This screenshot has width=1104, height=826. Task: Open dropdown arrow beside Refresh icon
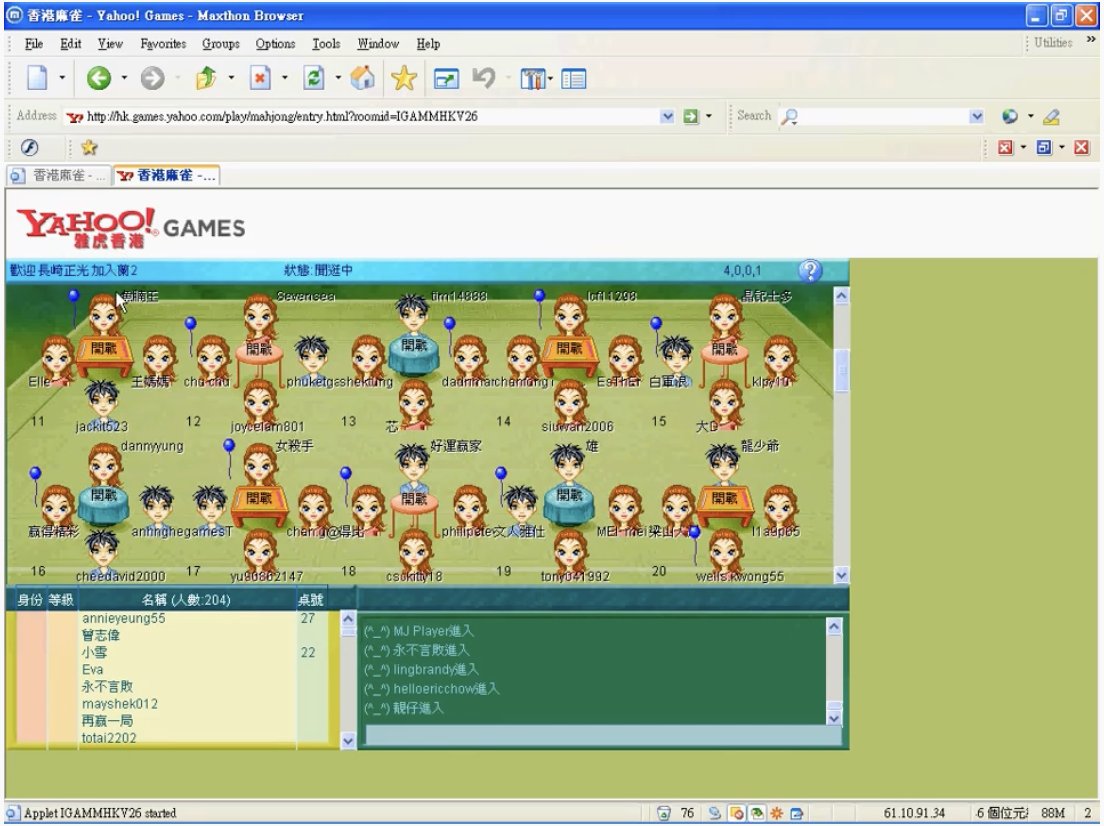pos(338,77)
